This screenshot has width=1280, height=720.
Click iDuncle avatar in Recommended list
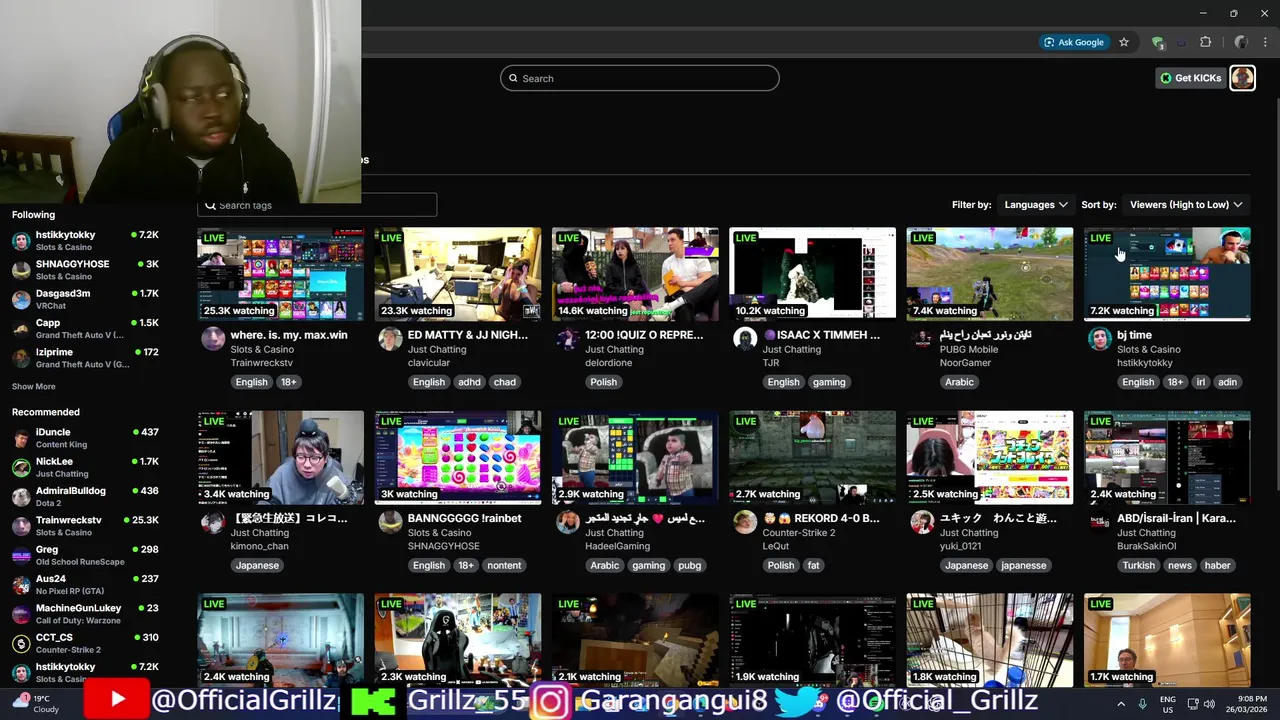21,438
